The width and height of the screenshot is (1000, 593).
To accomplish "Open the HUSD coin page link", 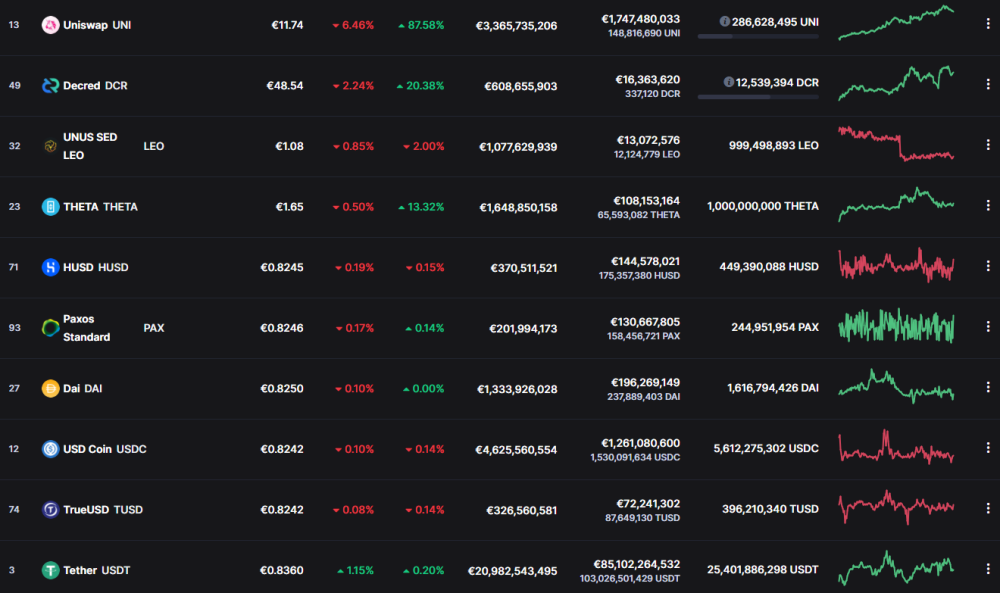I will (x=96, y=267).
